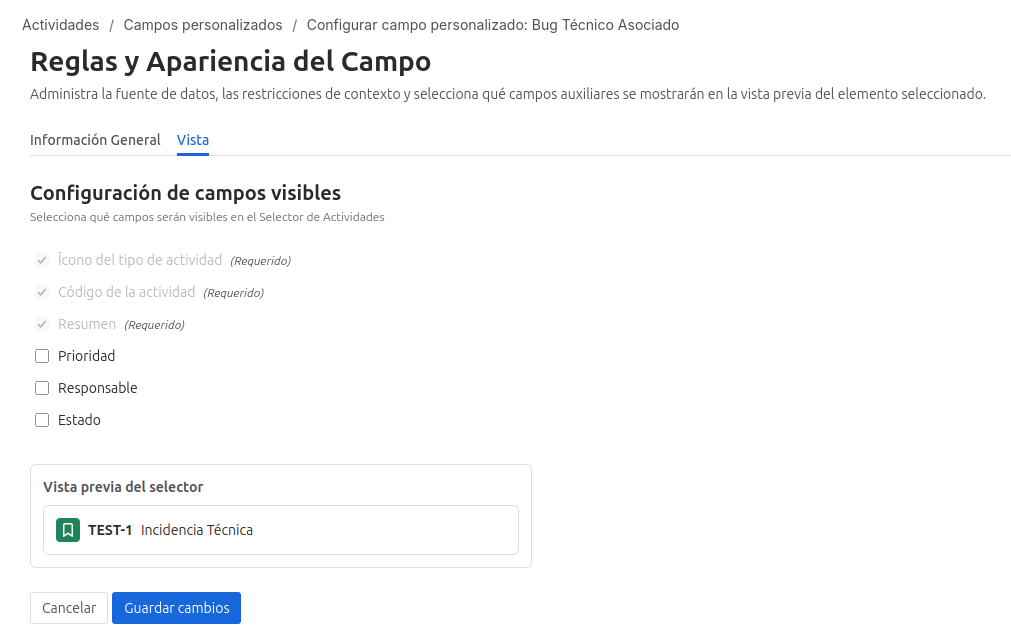Enable the Responsable checkbox
This screenshot has width=1011, height=644.
tap(41, 388)
